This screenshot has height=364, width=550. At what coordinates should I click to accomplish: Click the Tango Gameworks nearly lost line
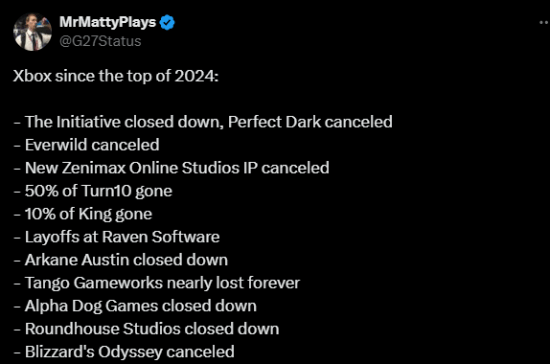[x=157, y=283]
